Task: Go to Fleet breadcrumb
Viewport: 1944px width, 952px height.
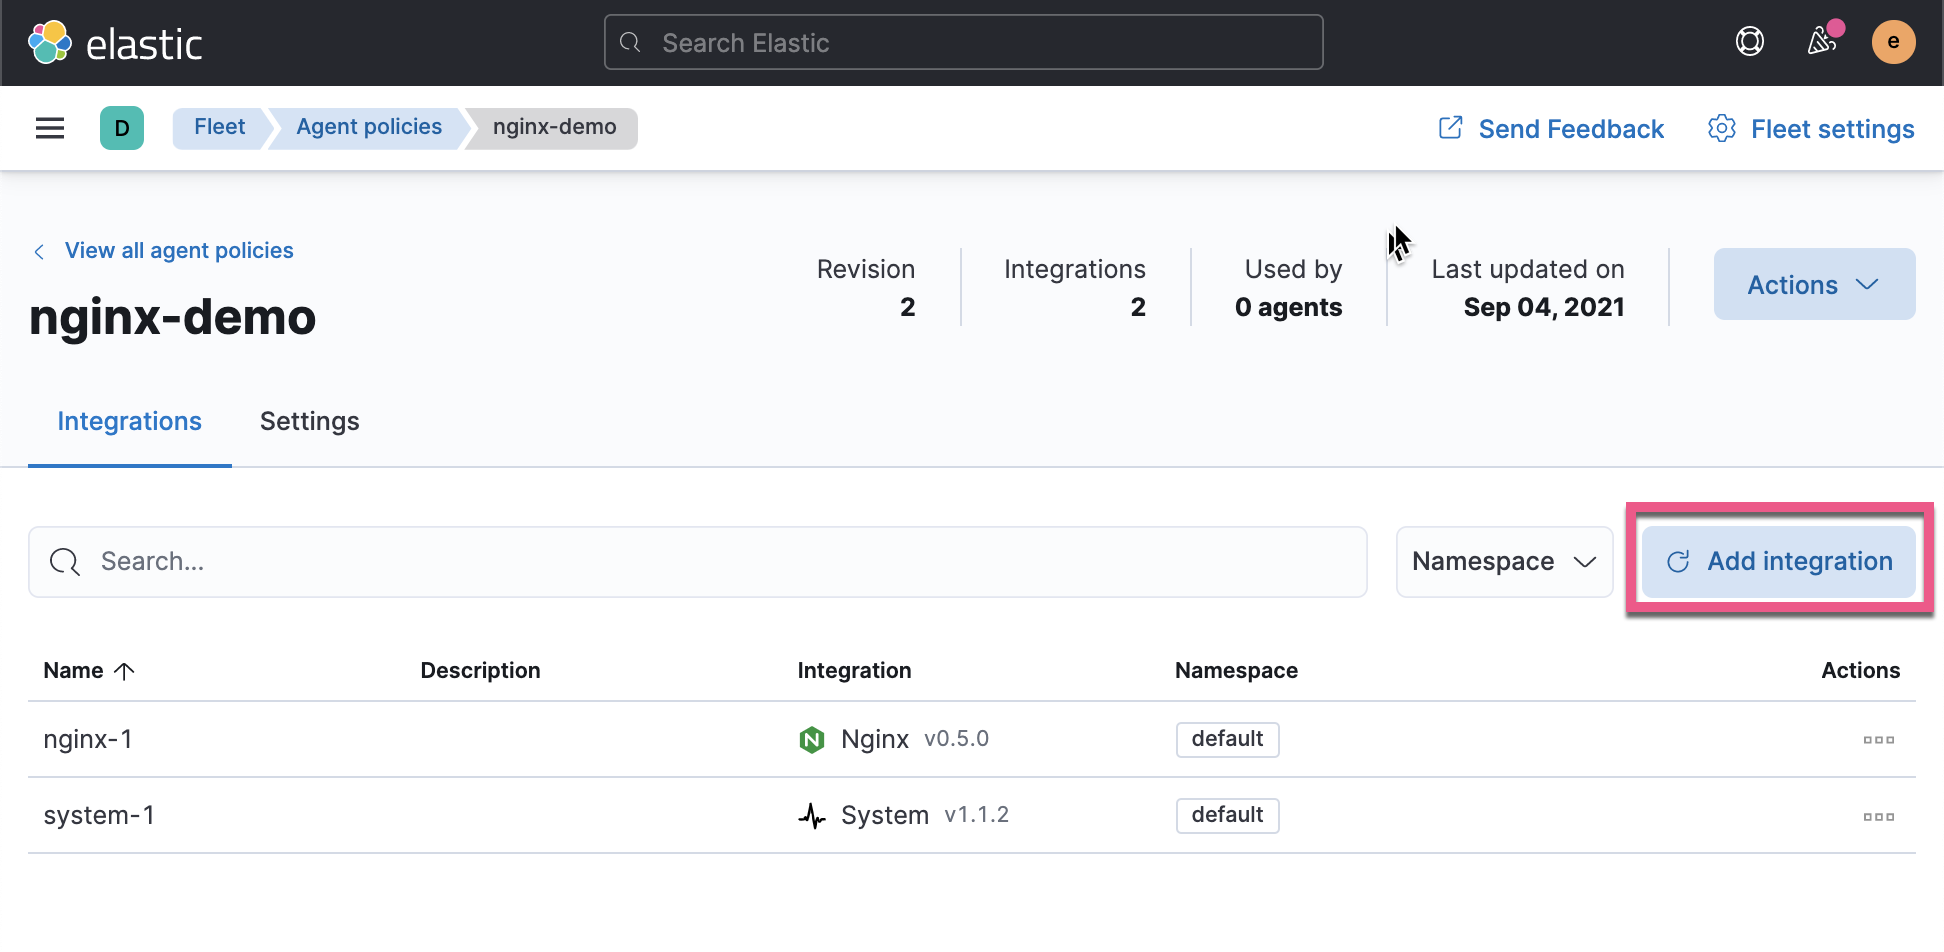Action: click(220, 127)
